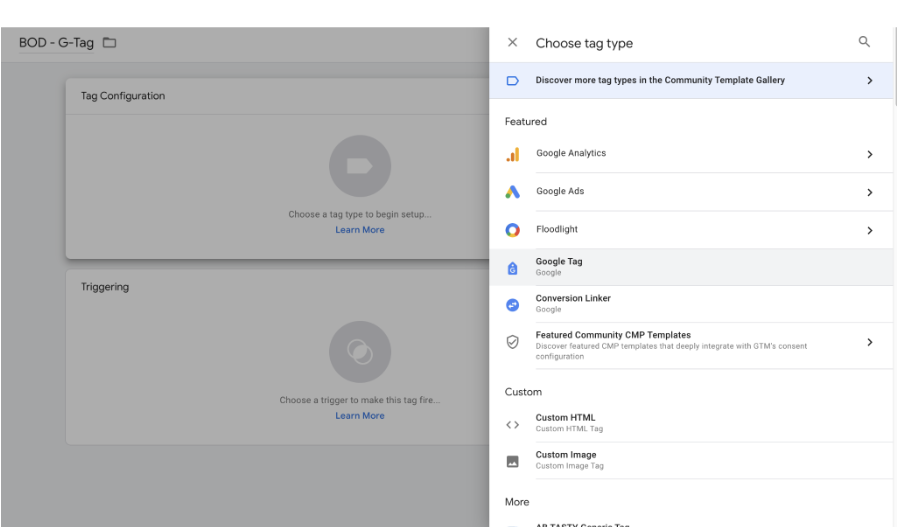Open Featured Community CMP Templates
This screenshot has width=908, height=528.
click(691, 345)
